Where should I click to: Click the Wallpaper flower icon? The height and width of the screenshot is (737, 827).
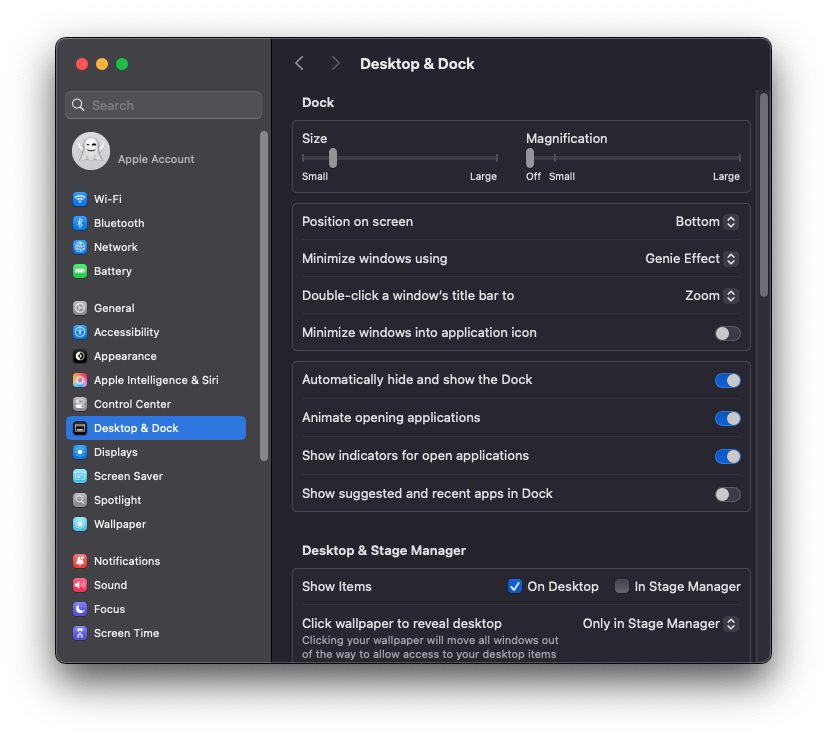click(x=80, y=524)
